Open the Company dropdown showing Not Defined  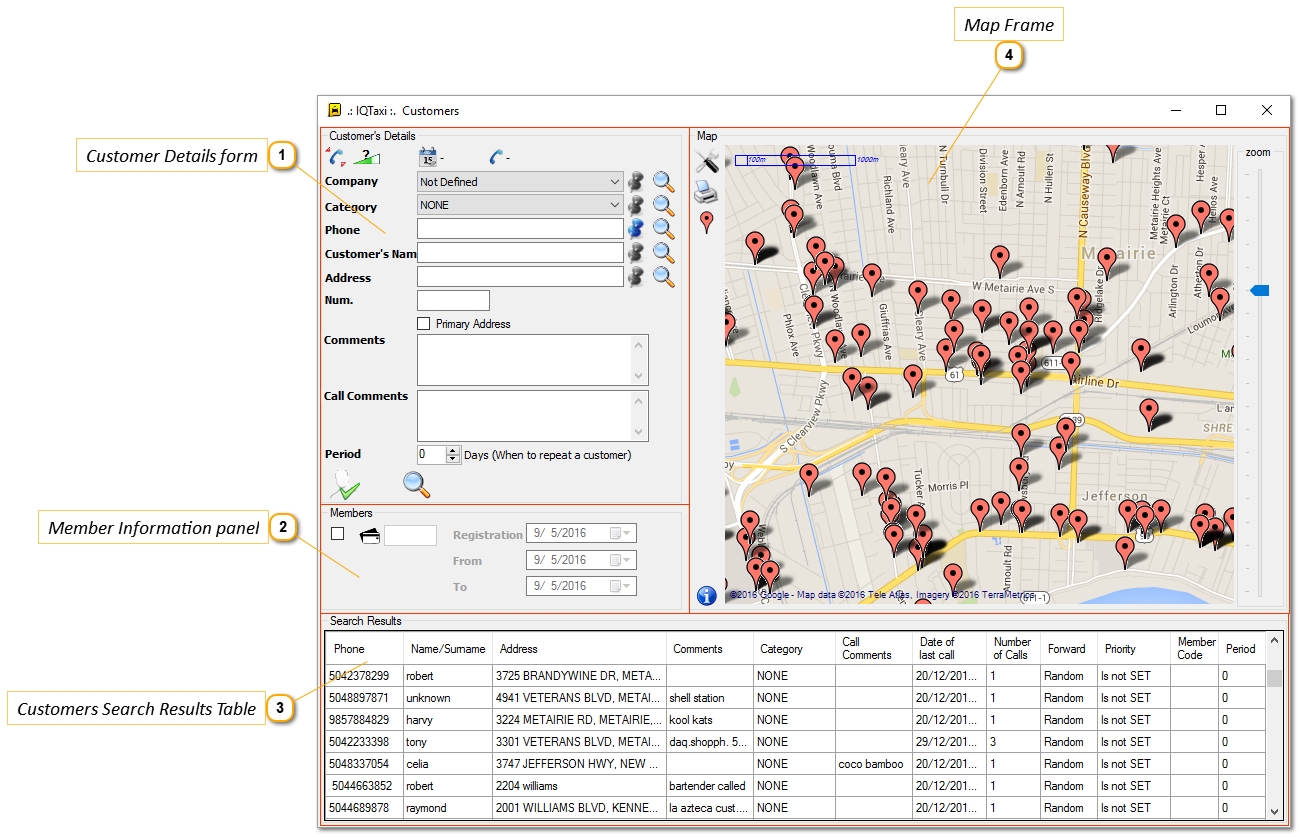click(521, 182)
